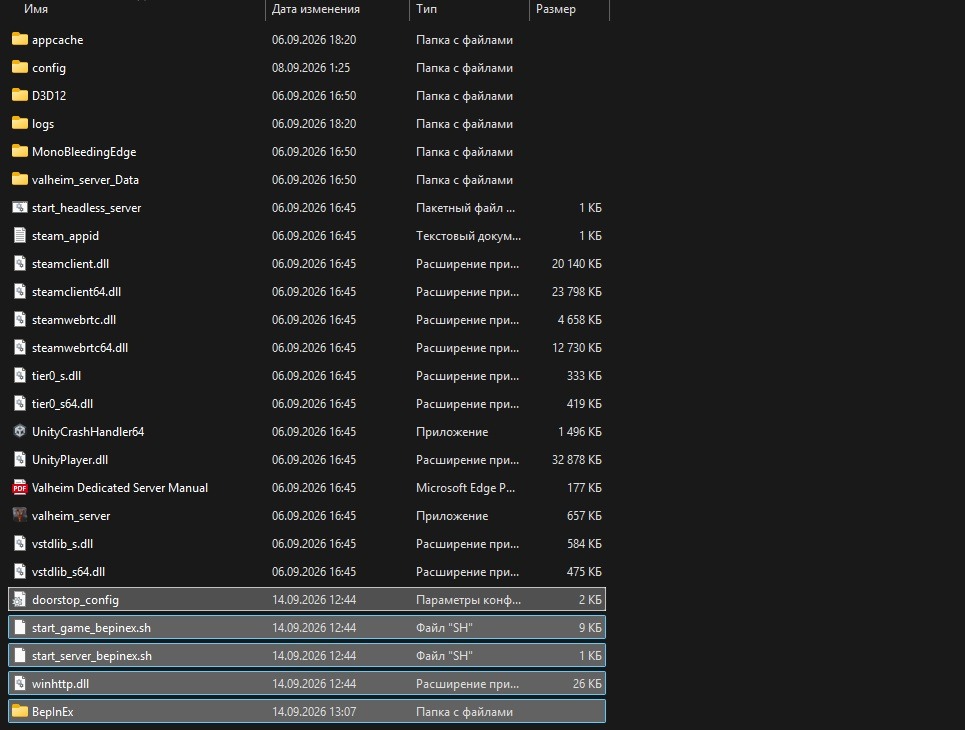Click the BepInEx folder icon
The image size is (965, 730).
point(20,712)
